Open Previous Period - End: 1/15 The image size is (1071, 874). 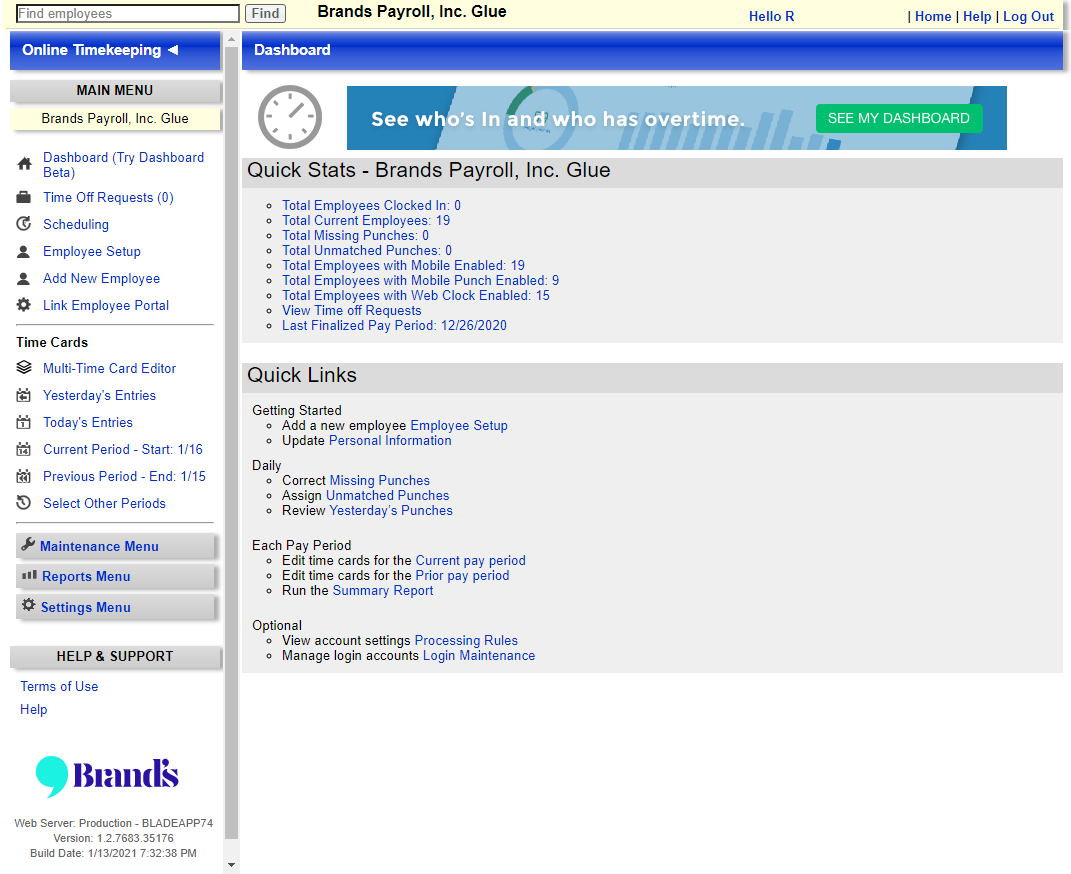(x=124, y=477)
